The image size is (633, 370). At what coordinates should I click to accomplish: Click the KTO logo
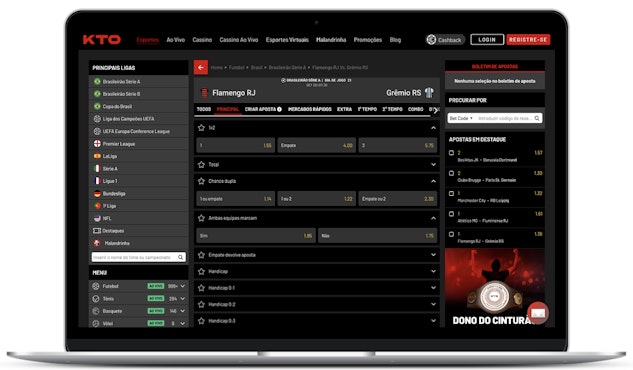[102, 40]
